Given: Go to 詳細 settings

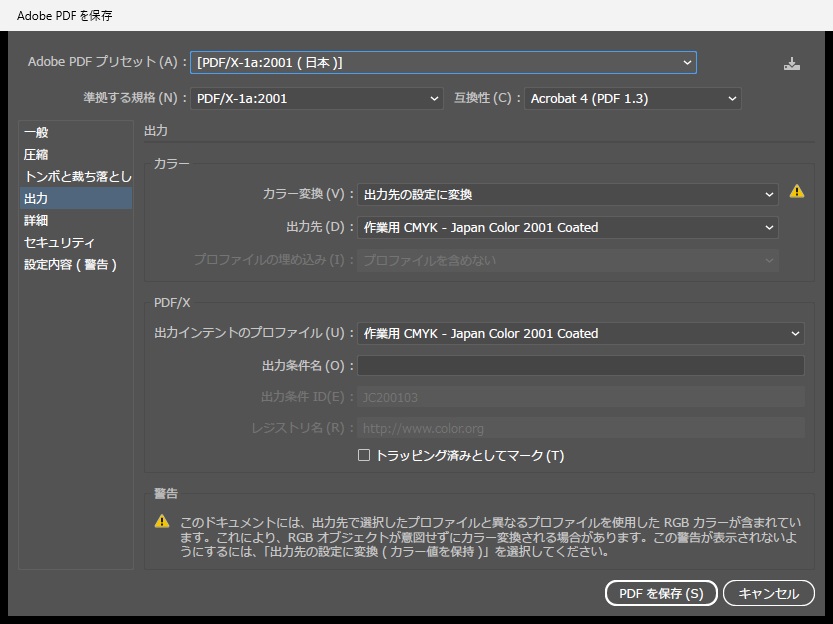Looking at the screenshot, I should 76,220.
